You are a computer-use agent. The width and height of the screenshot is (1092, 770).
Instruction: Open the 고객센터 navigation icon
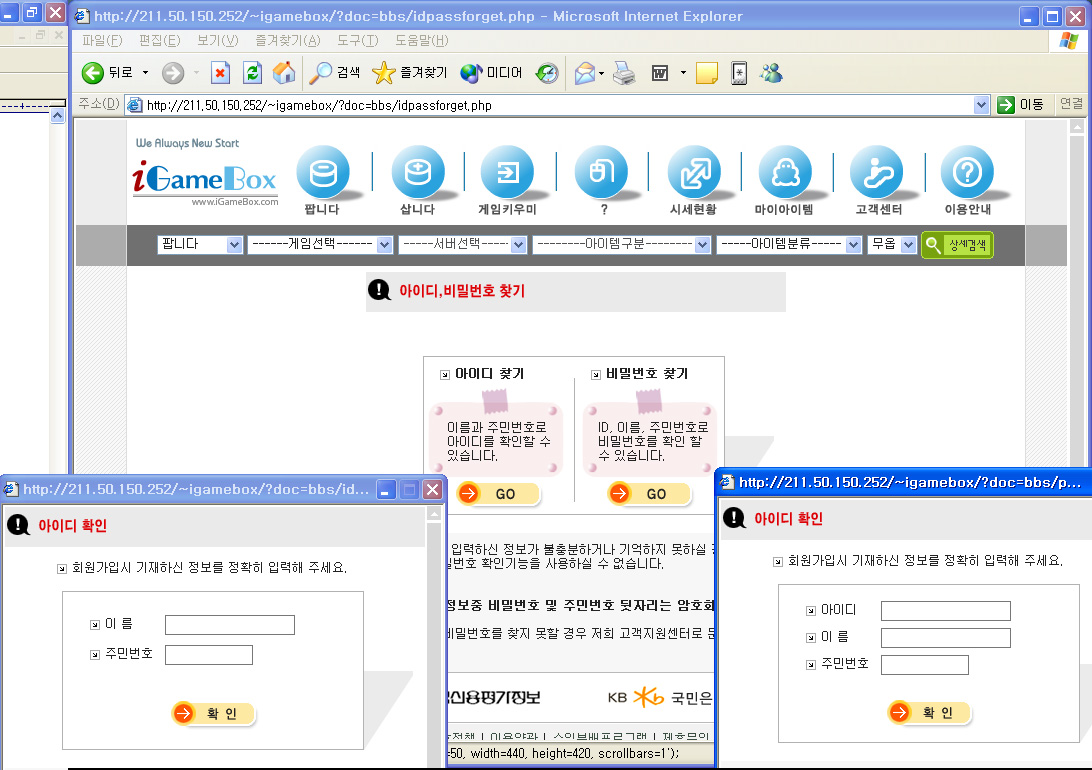coord(877,173)
